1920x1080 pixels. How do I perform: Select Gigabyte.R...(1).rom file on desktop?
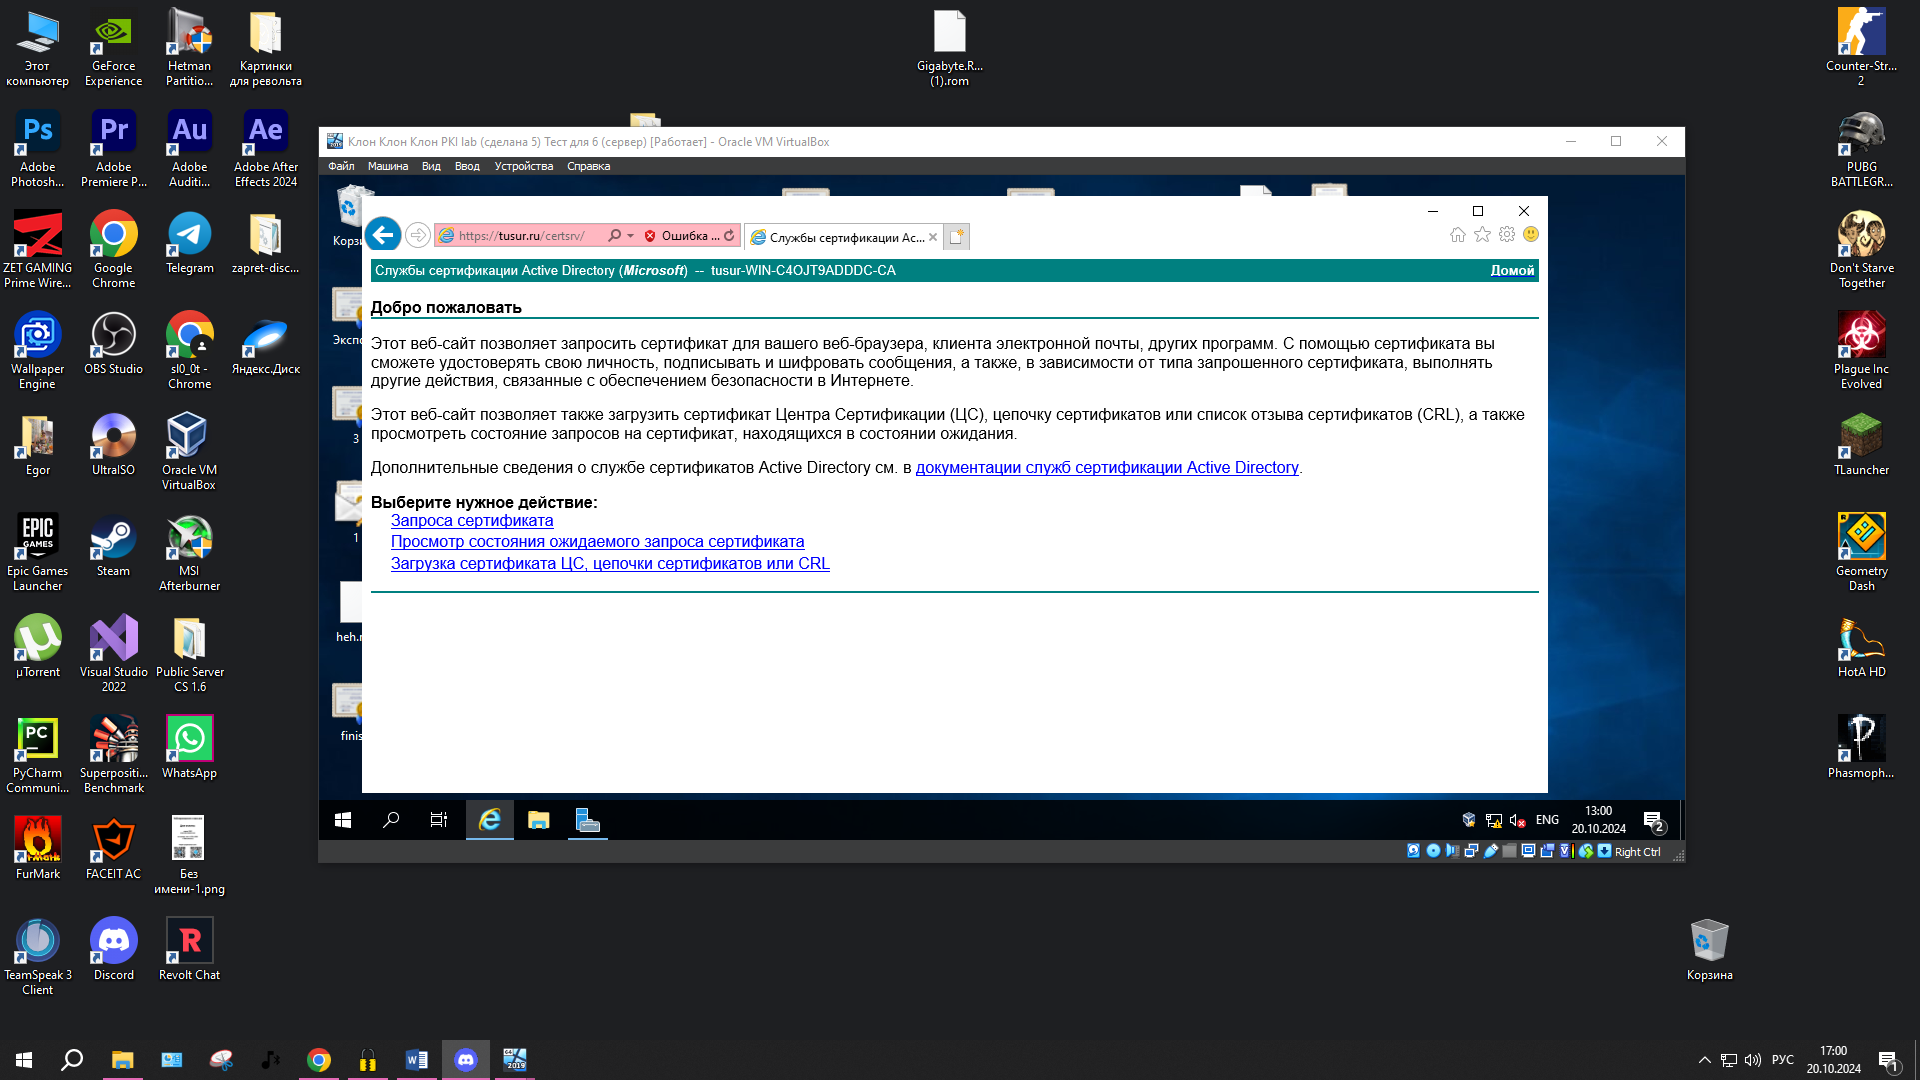[x=949, y=47]
